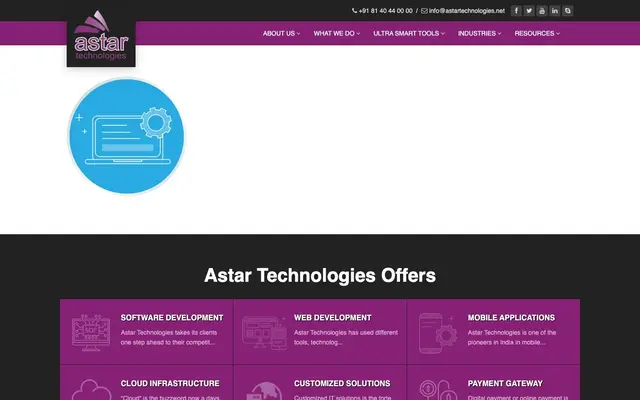Expand the Resources chevron
Viewport: 640px width, 400px height.
pos(558,33)
